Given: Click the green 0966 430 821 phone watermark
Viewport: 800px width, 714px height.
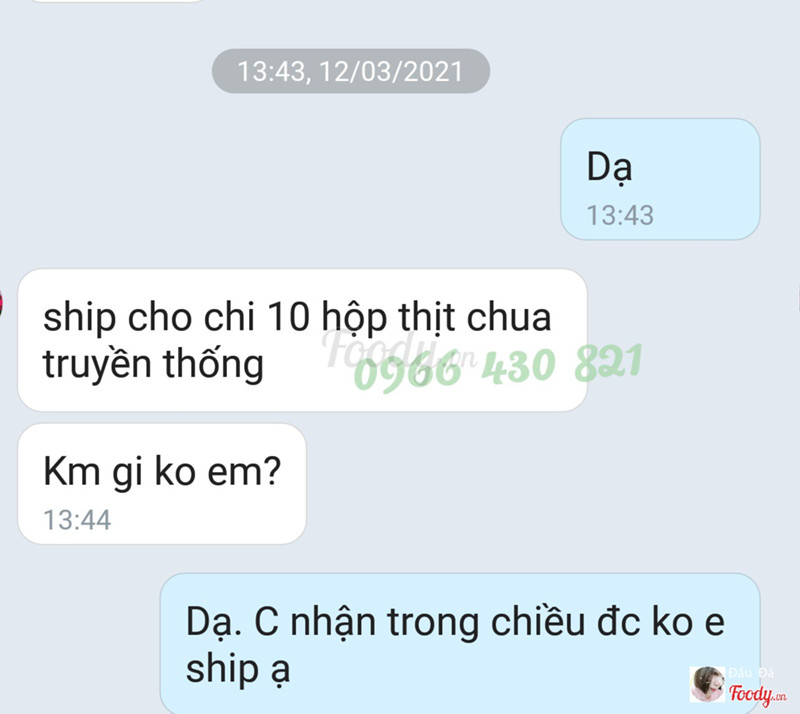Looking at the screenshot, I should click(497, 366).
